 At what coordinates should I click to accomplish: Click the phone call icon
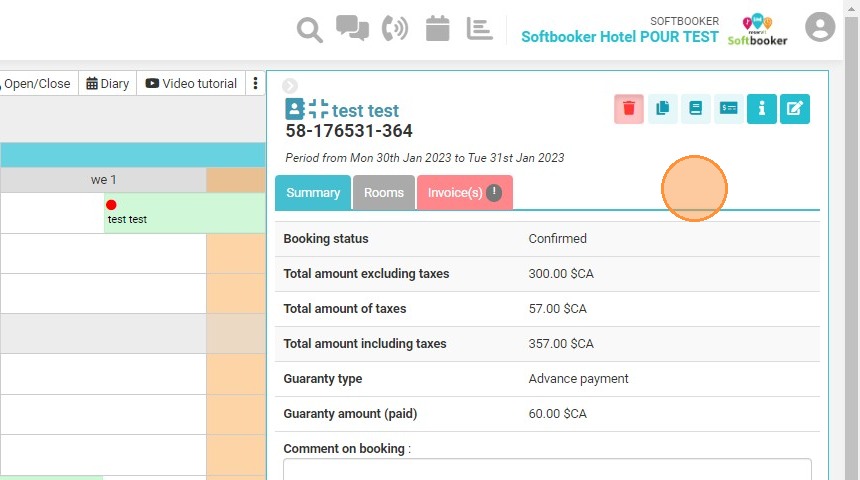click(x=395, y=28)
